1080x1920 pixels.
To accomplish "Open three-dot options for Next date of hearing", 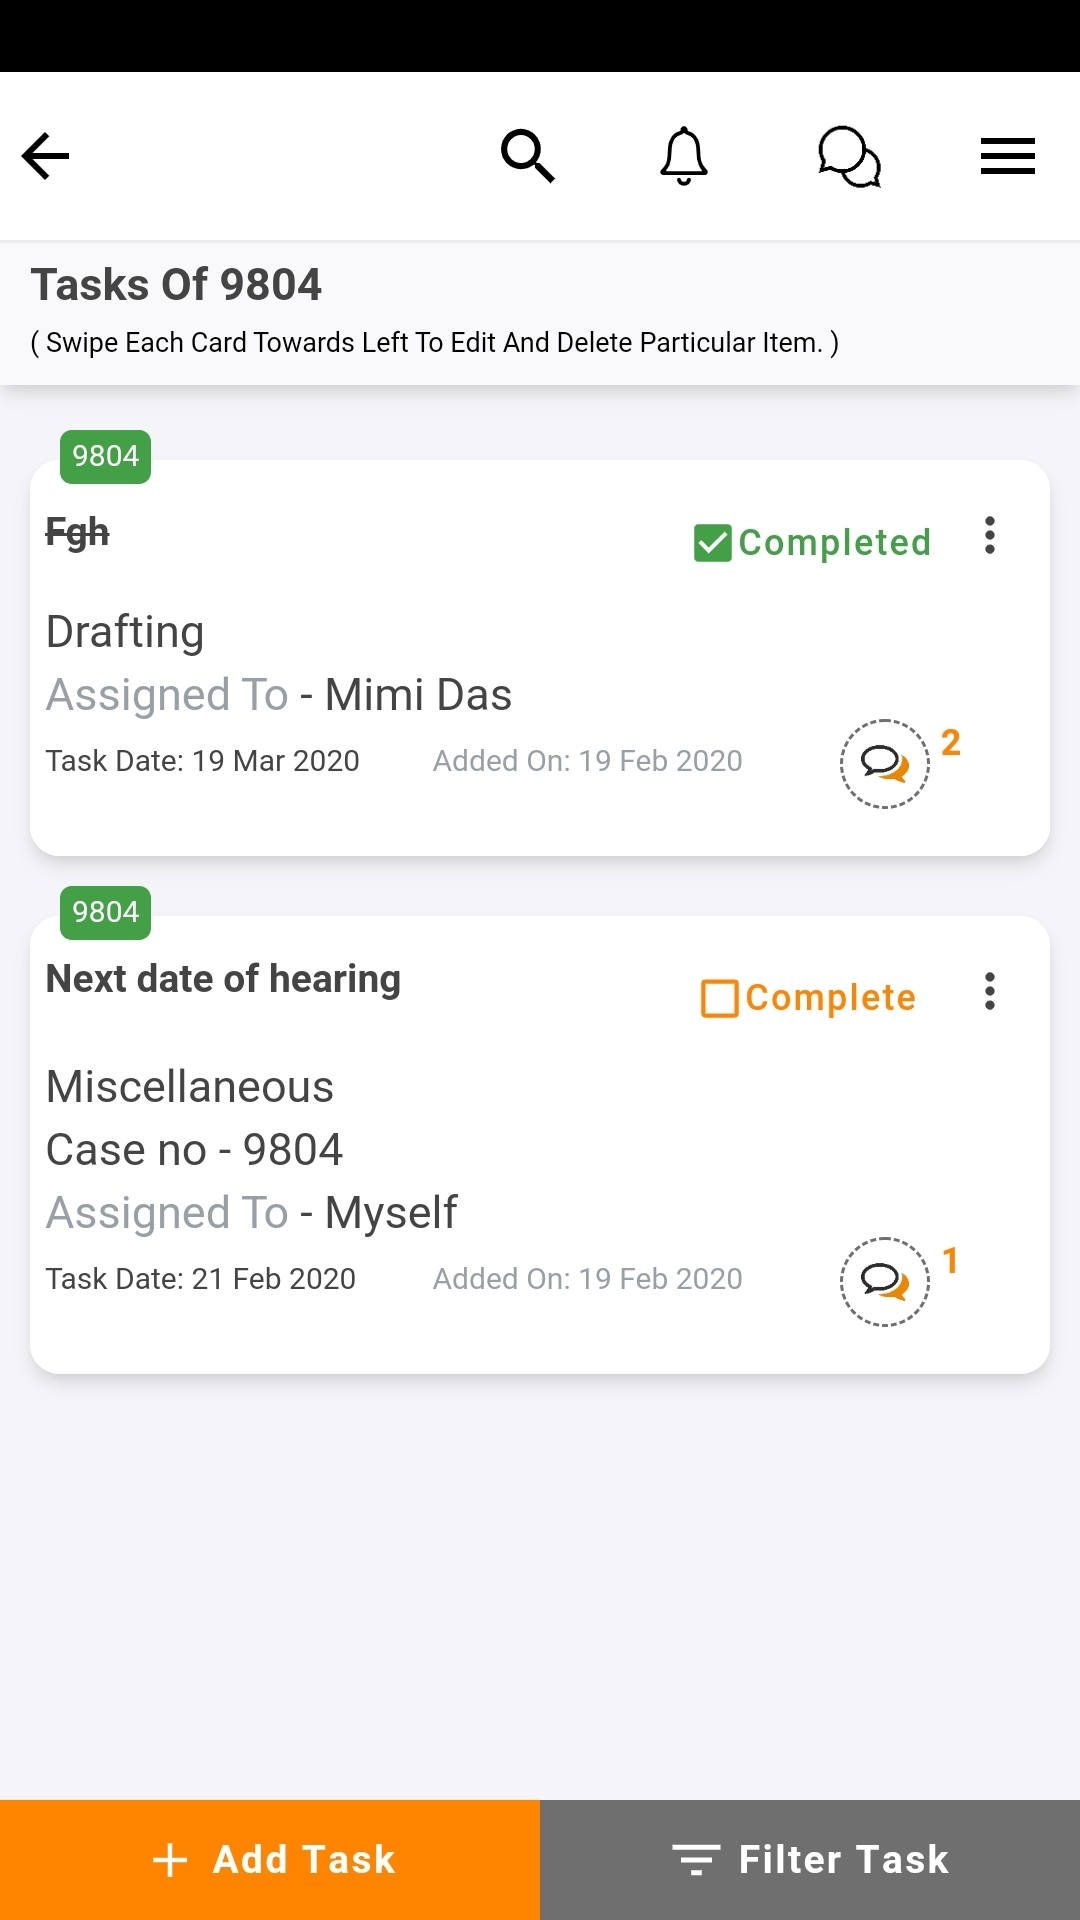I will [x=990, y=991].
